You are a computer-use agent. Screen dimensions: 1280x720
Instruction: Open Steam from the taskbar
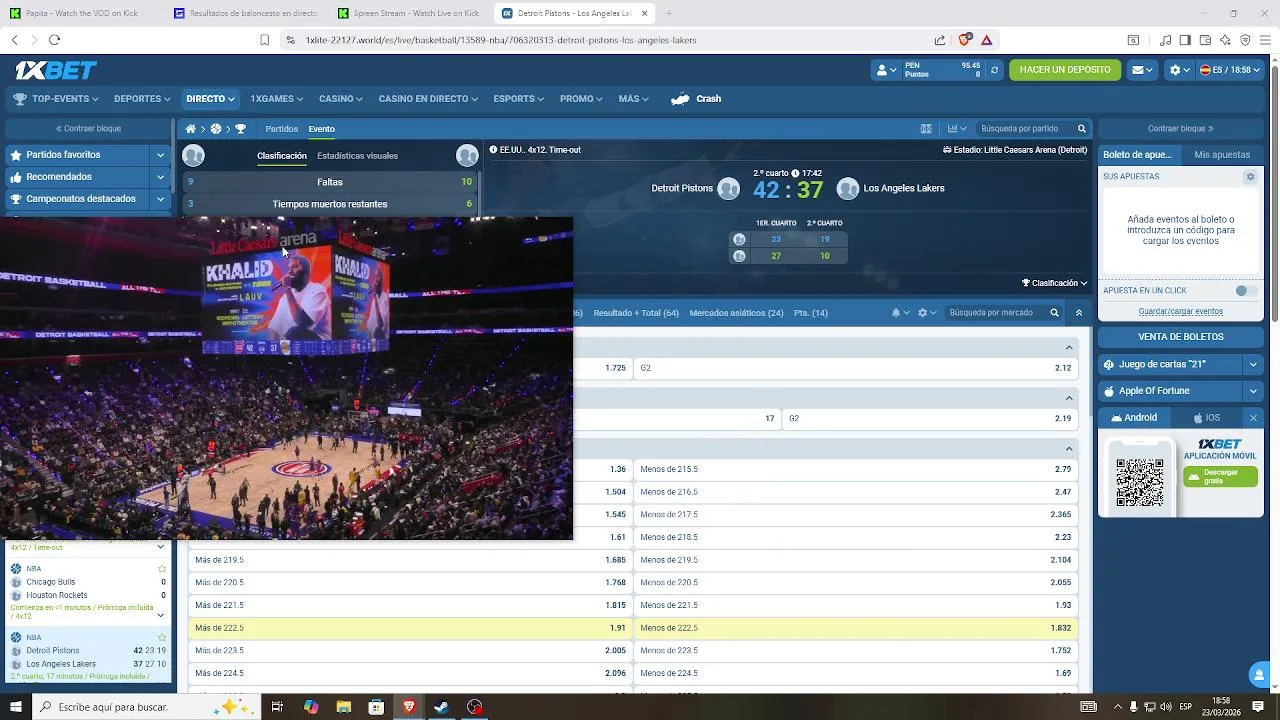tap(441, 707)
